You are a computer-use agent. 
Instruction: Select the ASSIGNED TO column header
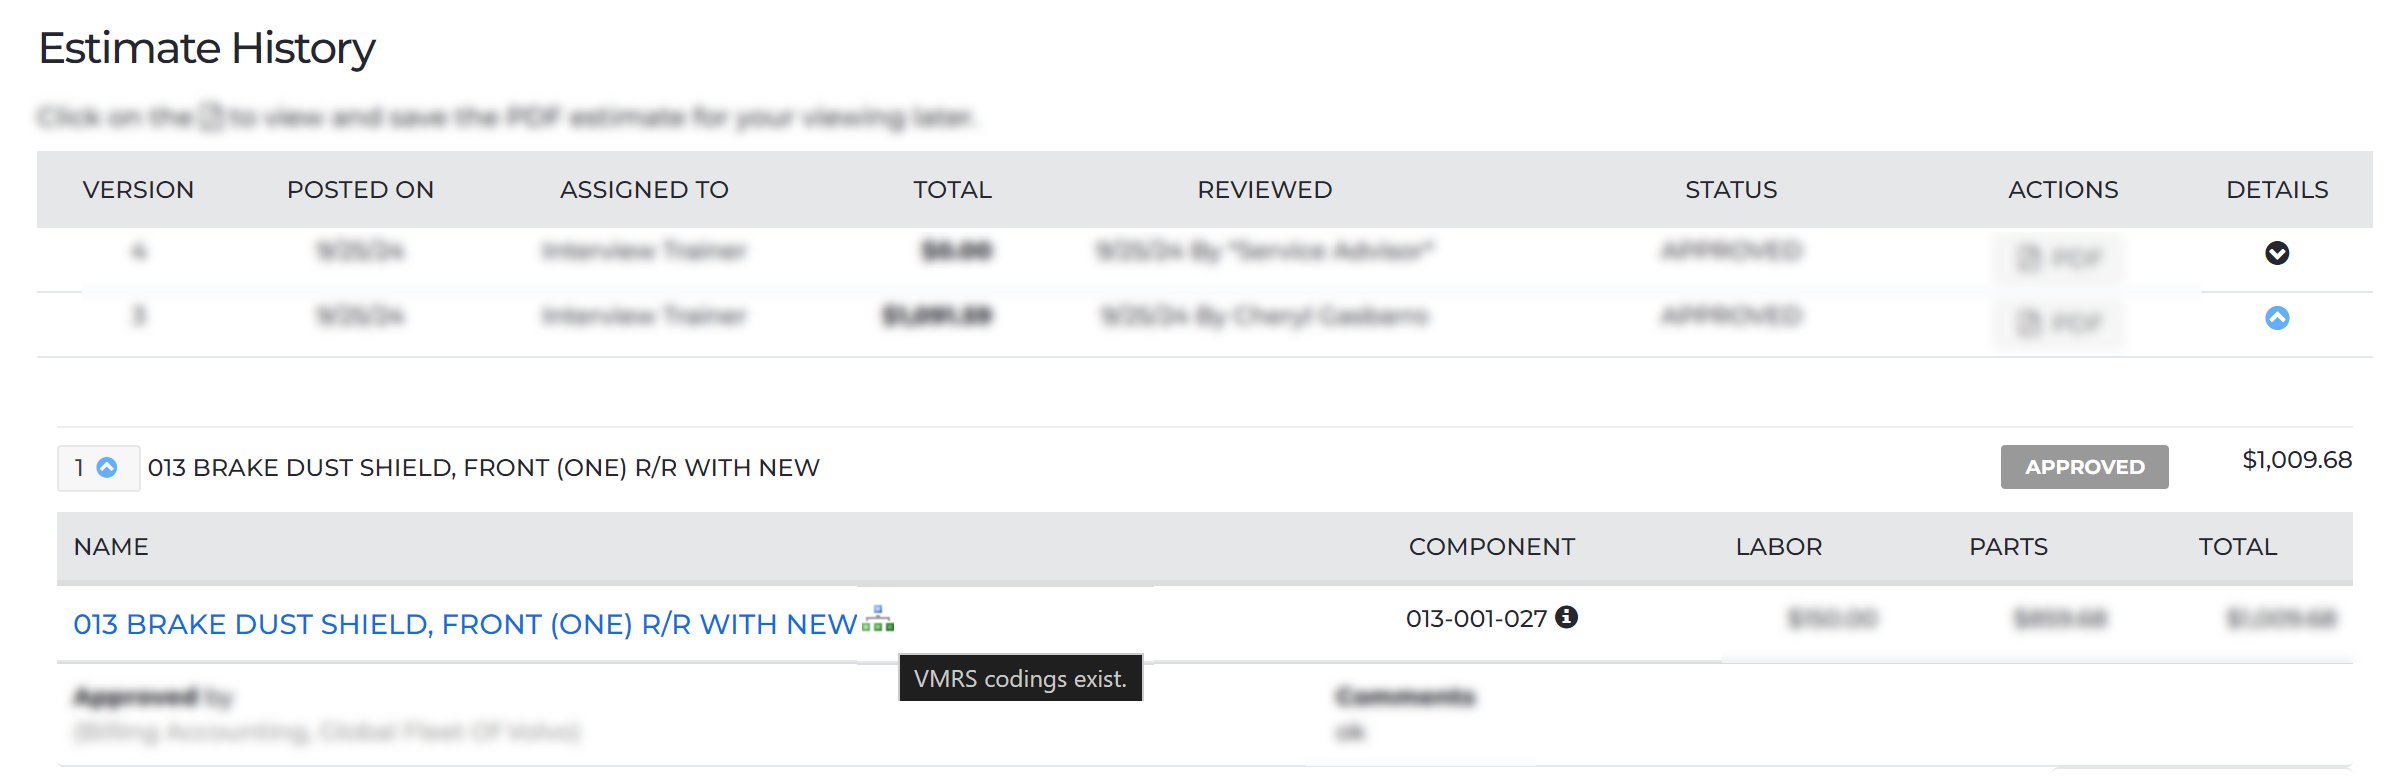point(644,190)
